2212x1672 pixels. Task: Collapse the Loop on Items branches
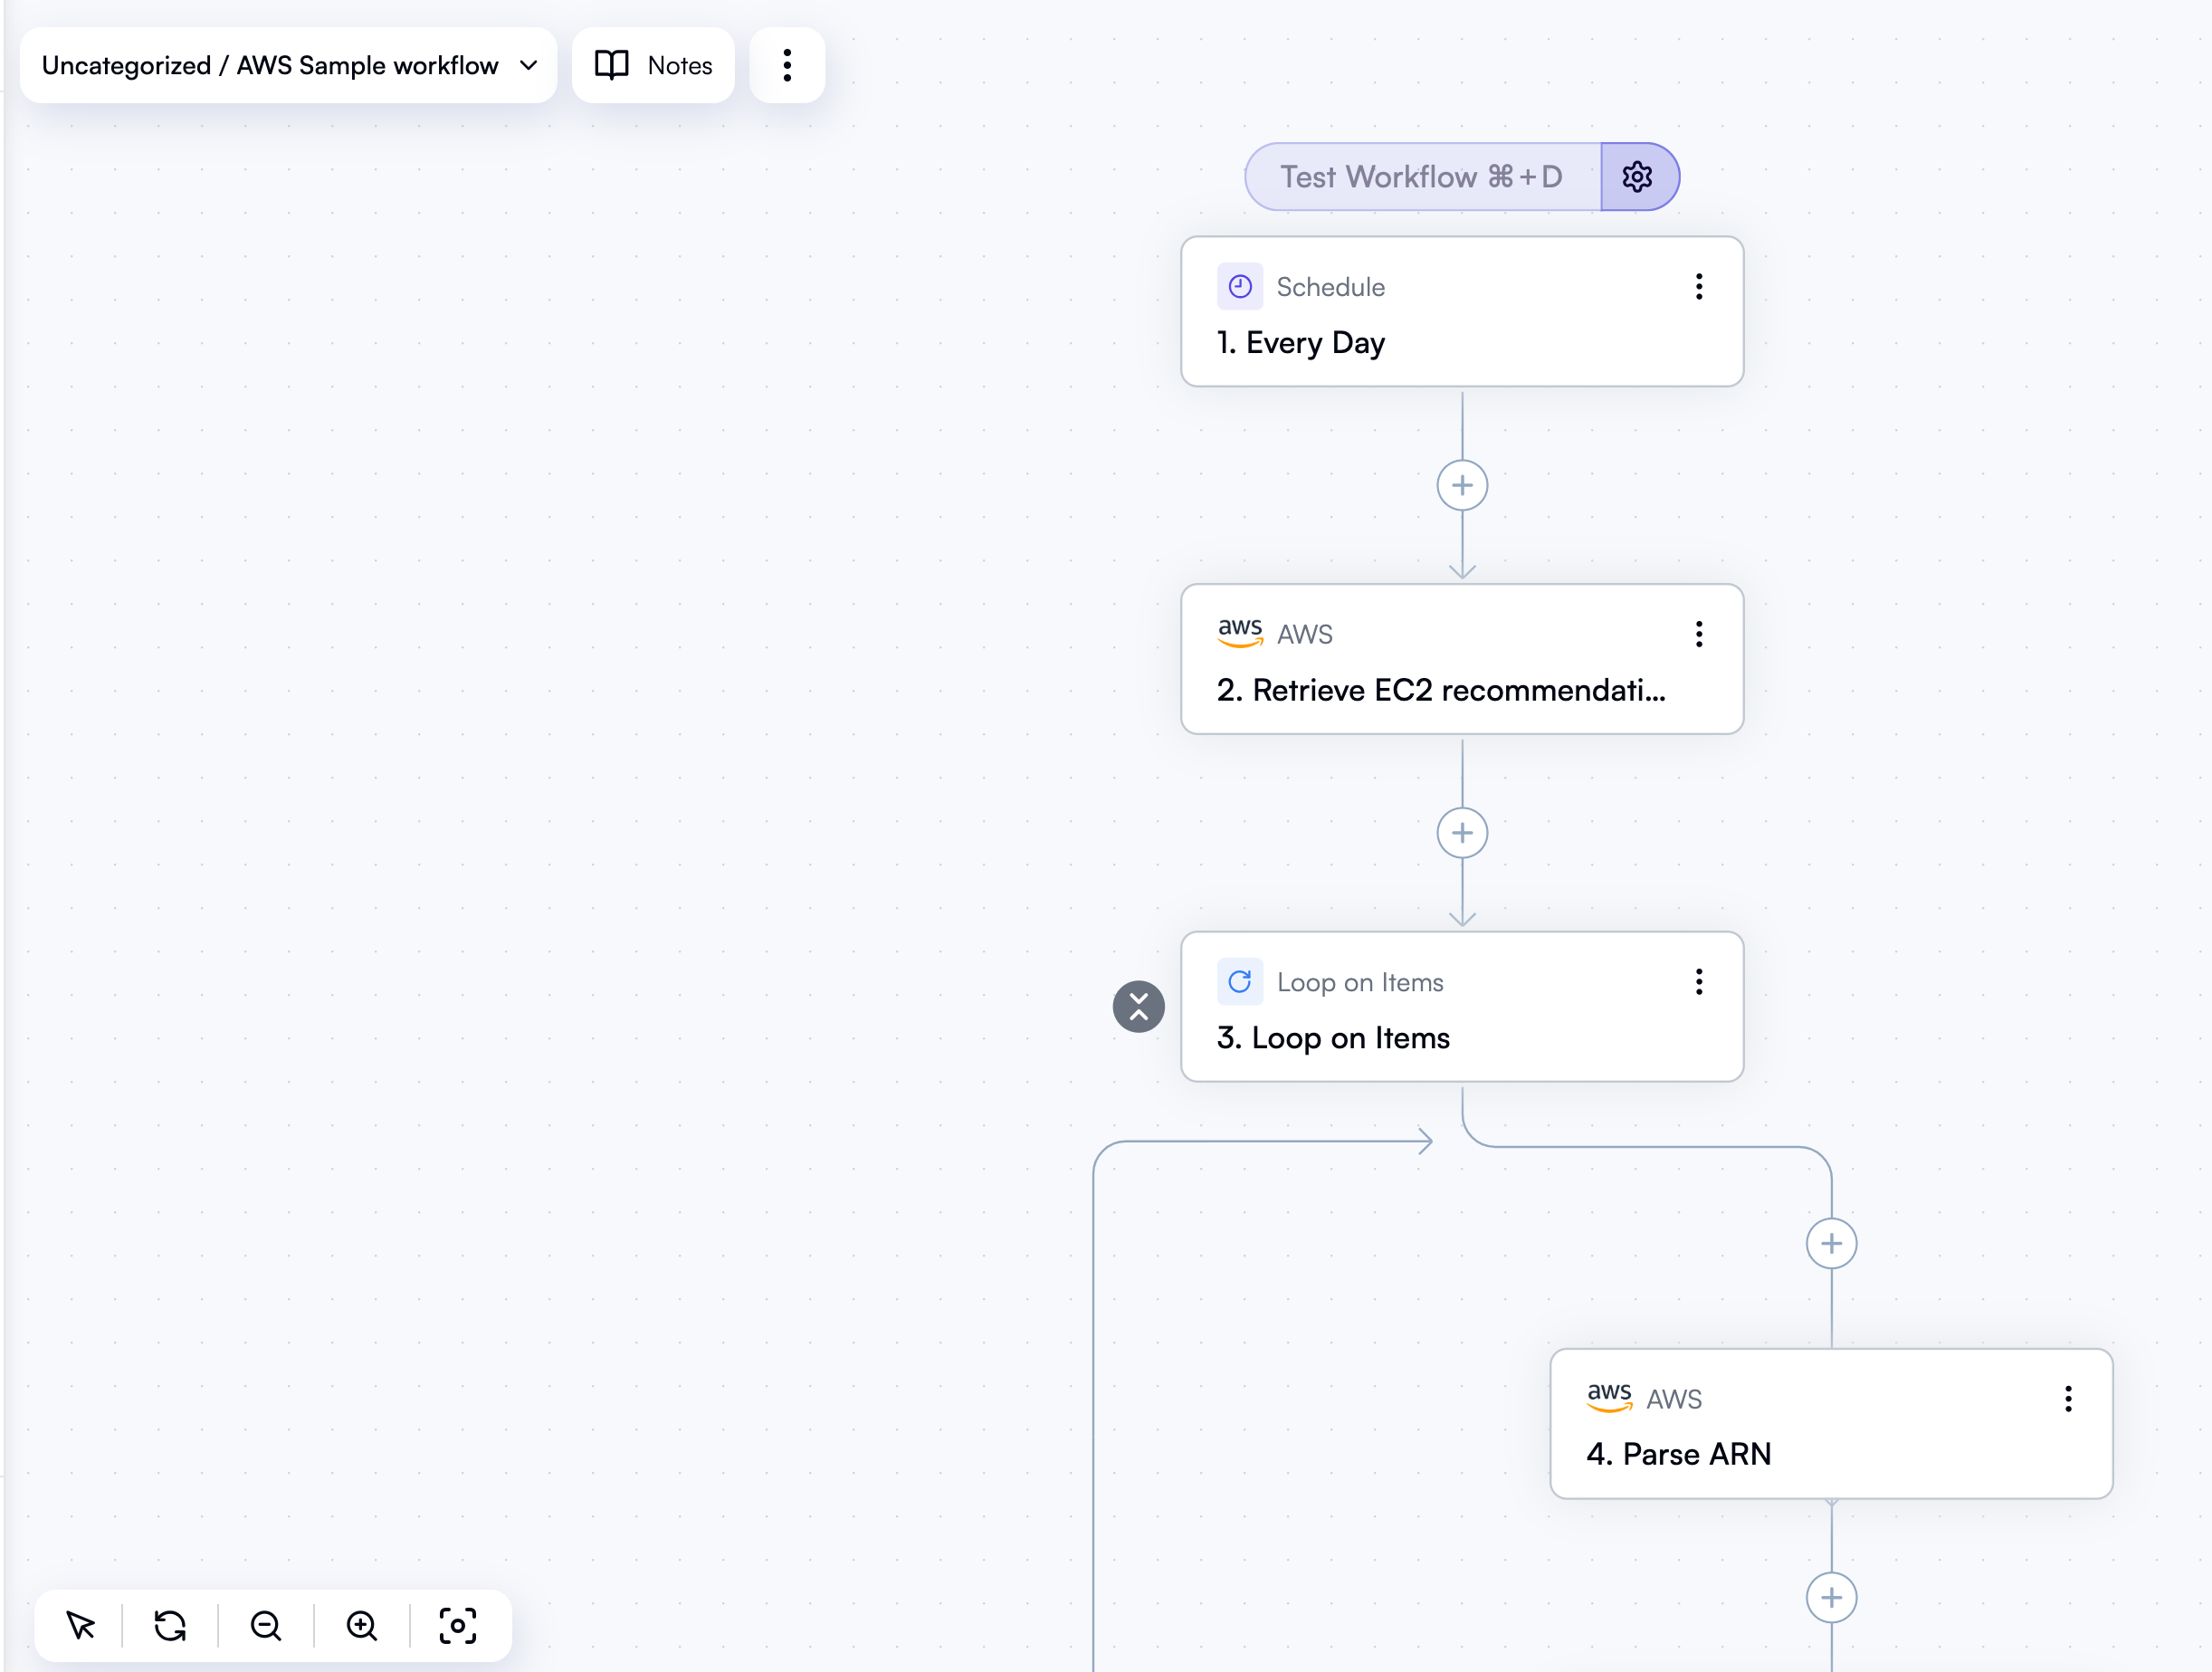[1138, 1006]
